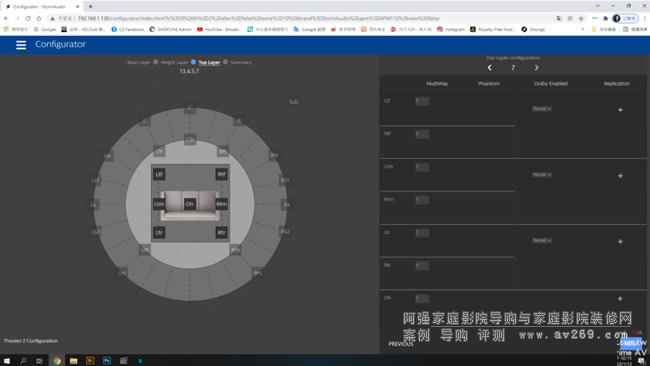Select the Oh overhead speaker icon
The width and height of the screenshot is (650, 366).
(x=189, y=204)
